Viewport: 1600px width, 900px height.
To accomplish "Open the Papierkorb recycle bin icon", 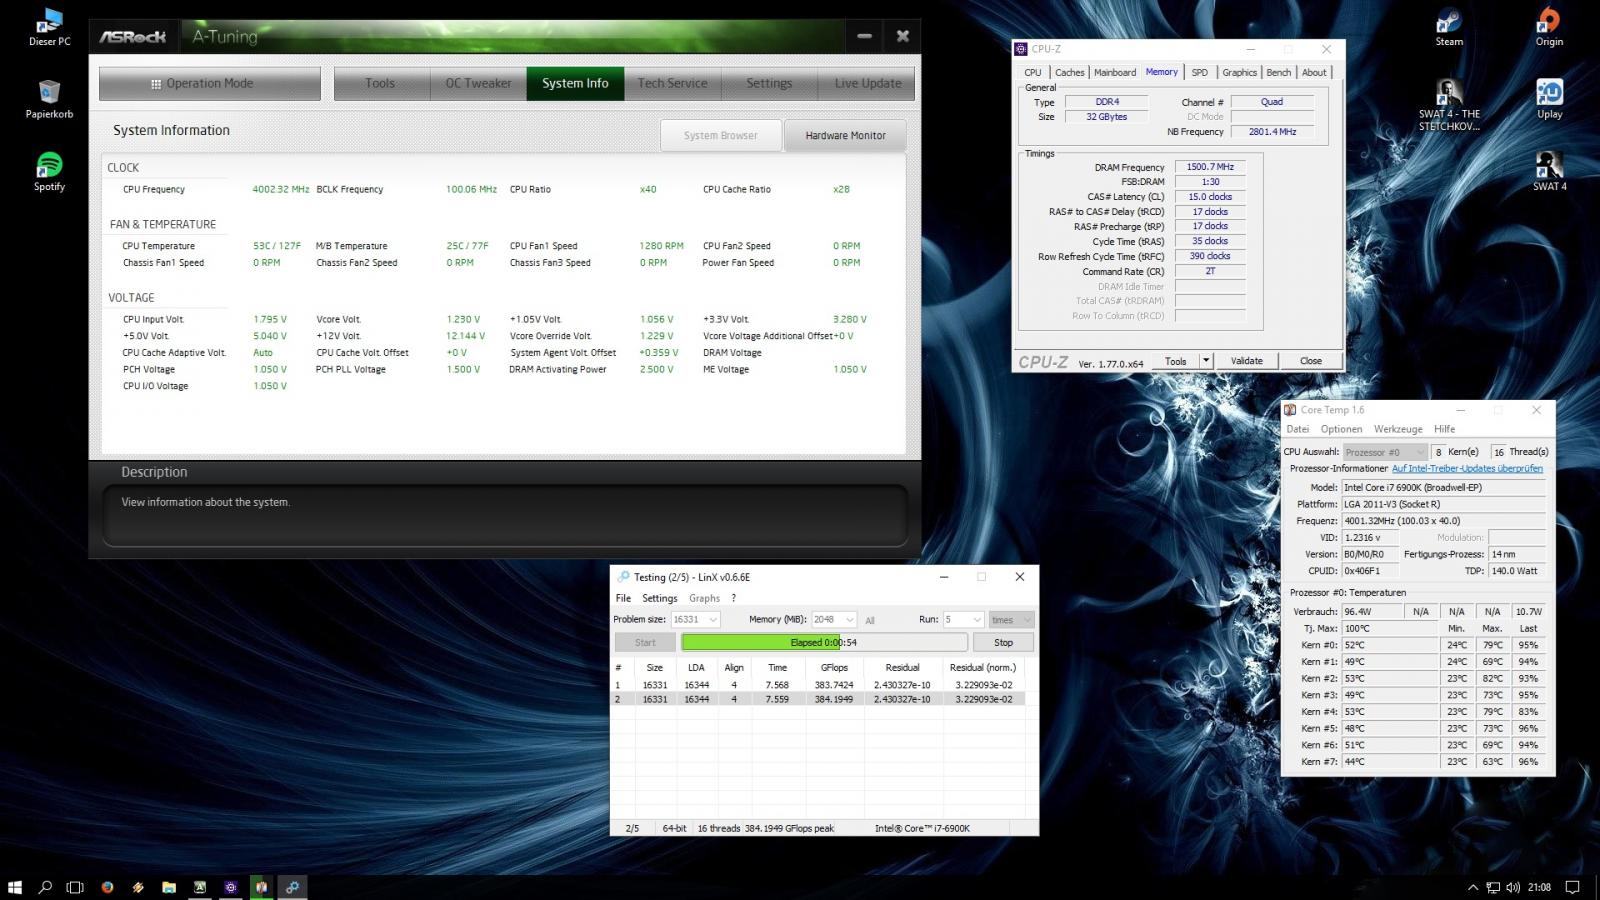I will click(x=49, y=100).
